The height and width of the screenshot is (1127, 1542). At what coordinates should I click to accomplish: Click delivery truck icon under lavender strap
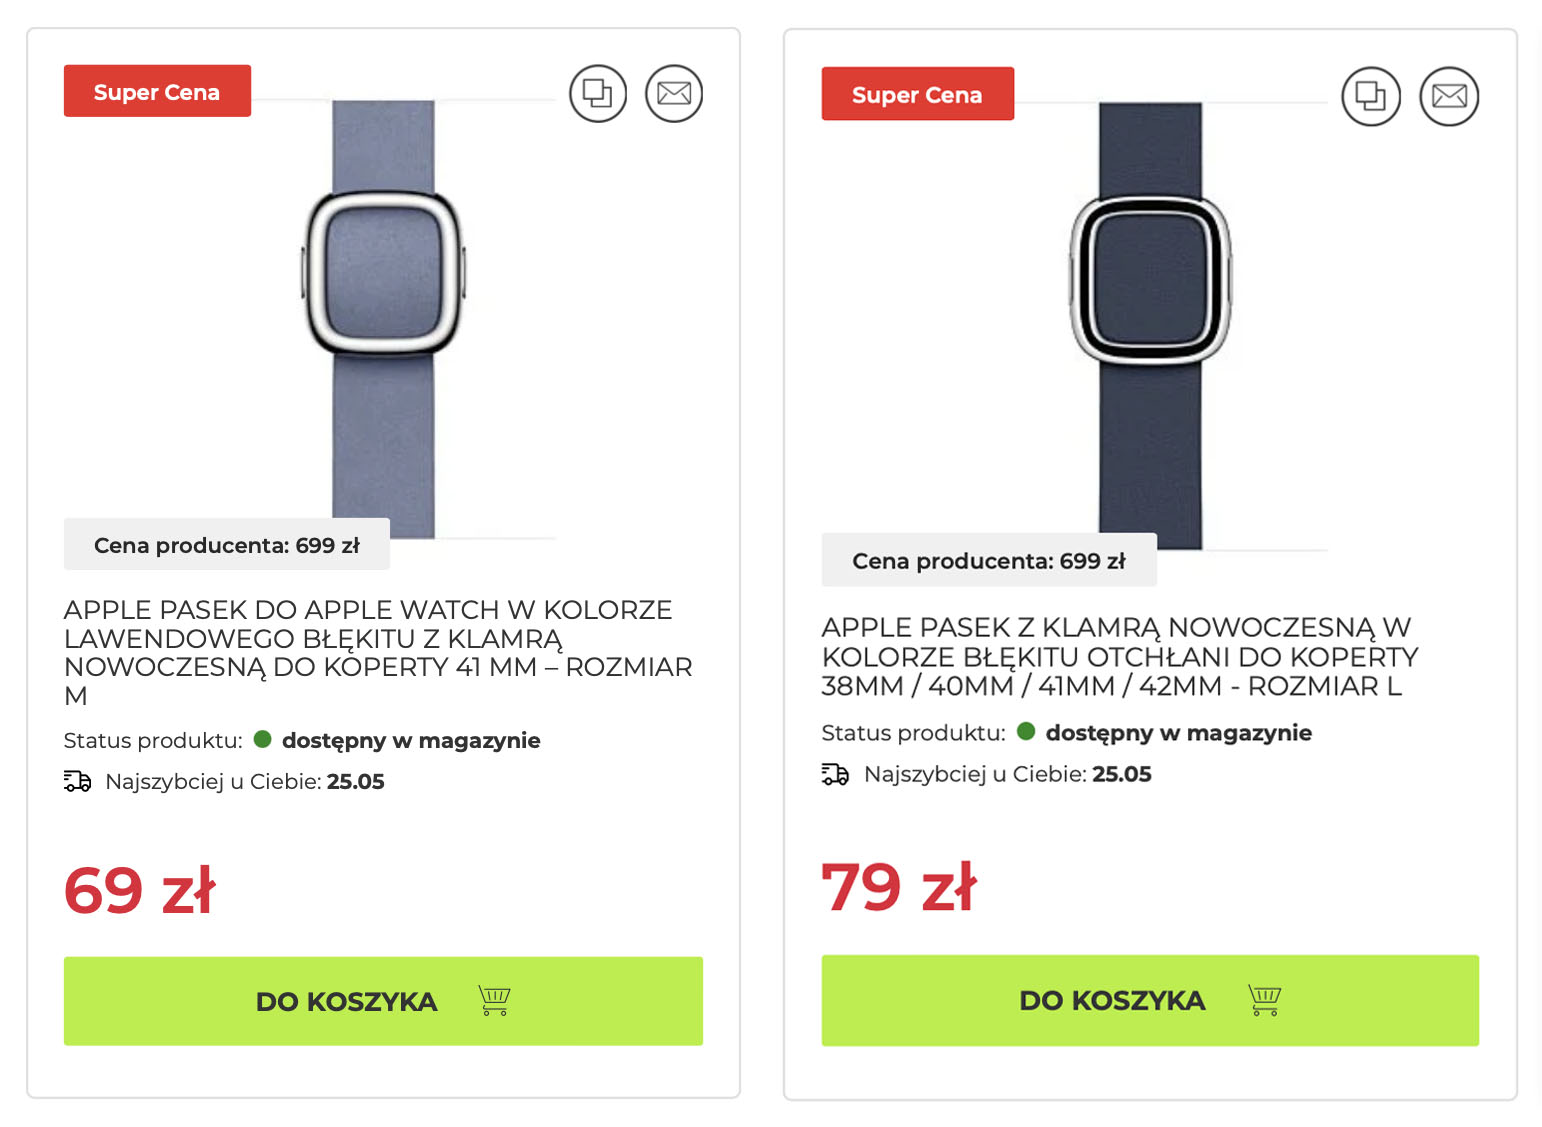point(77,781)
